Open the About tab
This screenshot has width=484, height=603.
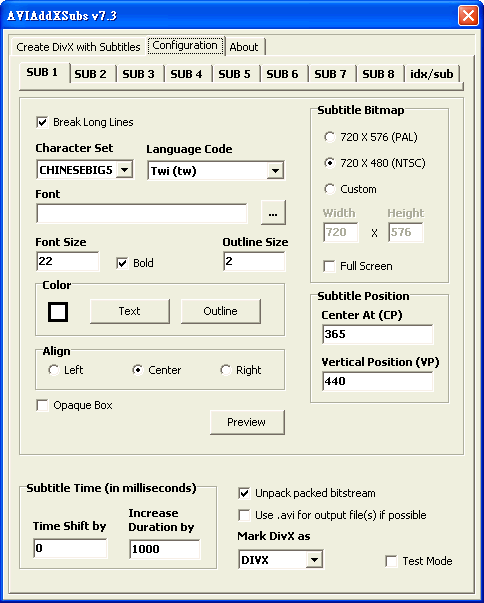click(244, 47)
